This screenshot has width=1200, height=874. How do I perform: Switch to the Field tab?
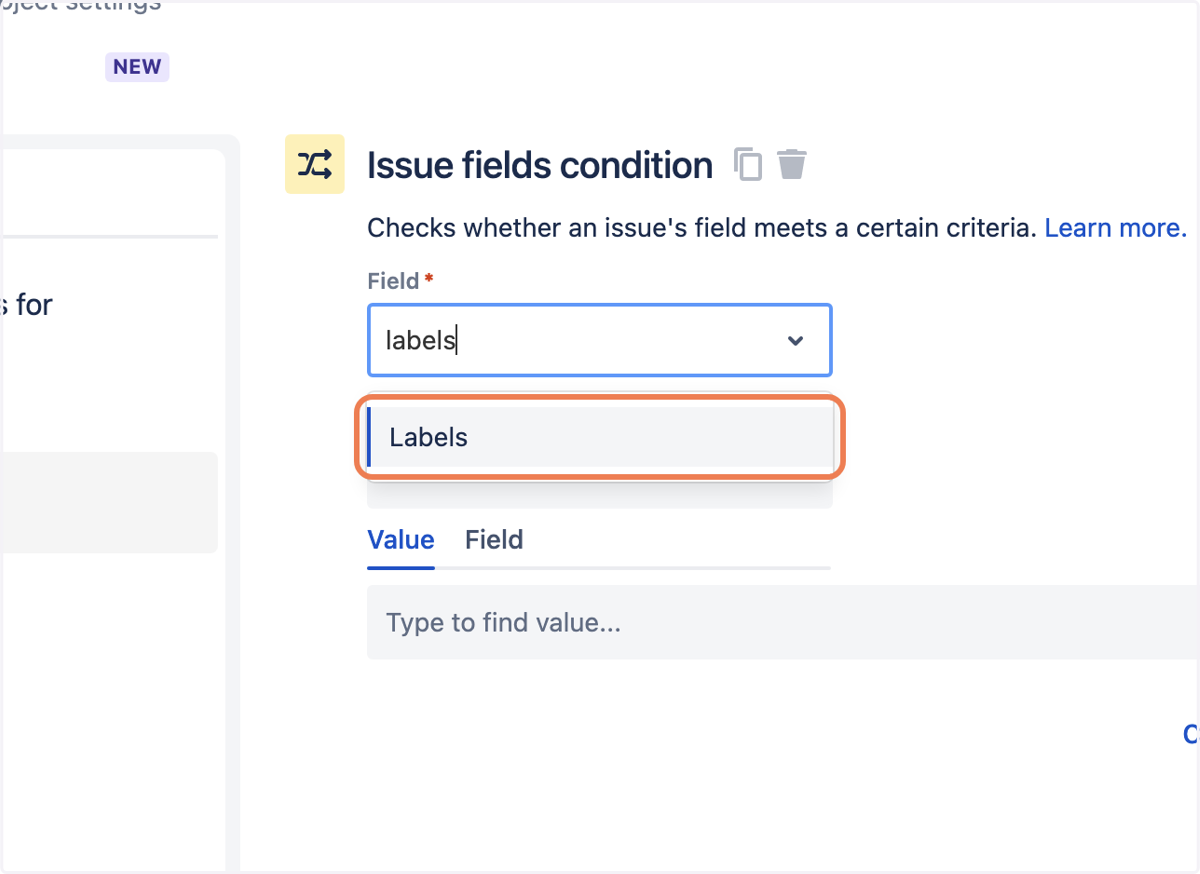(x=494, y=540)
